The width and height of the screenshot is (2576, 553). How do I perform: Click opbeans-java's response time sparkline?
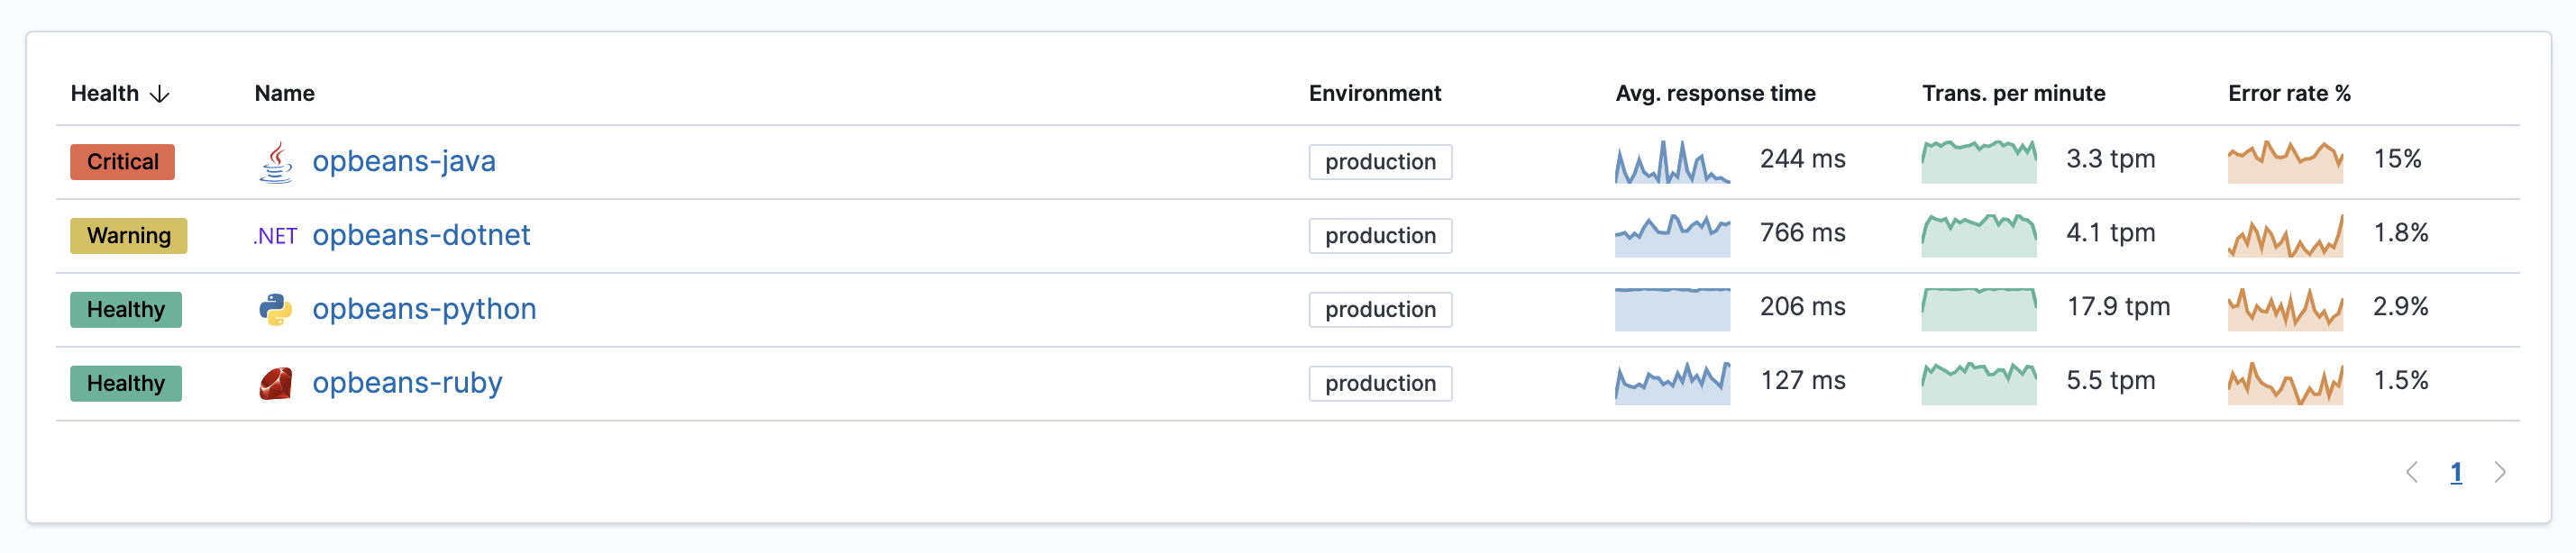(x=1672, y=162)
